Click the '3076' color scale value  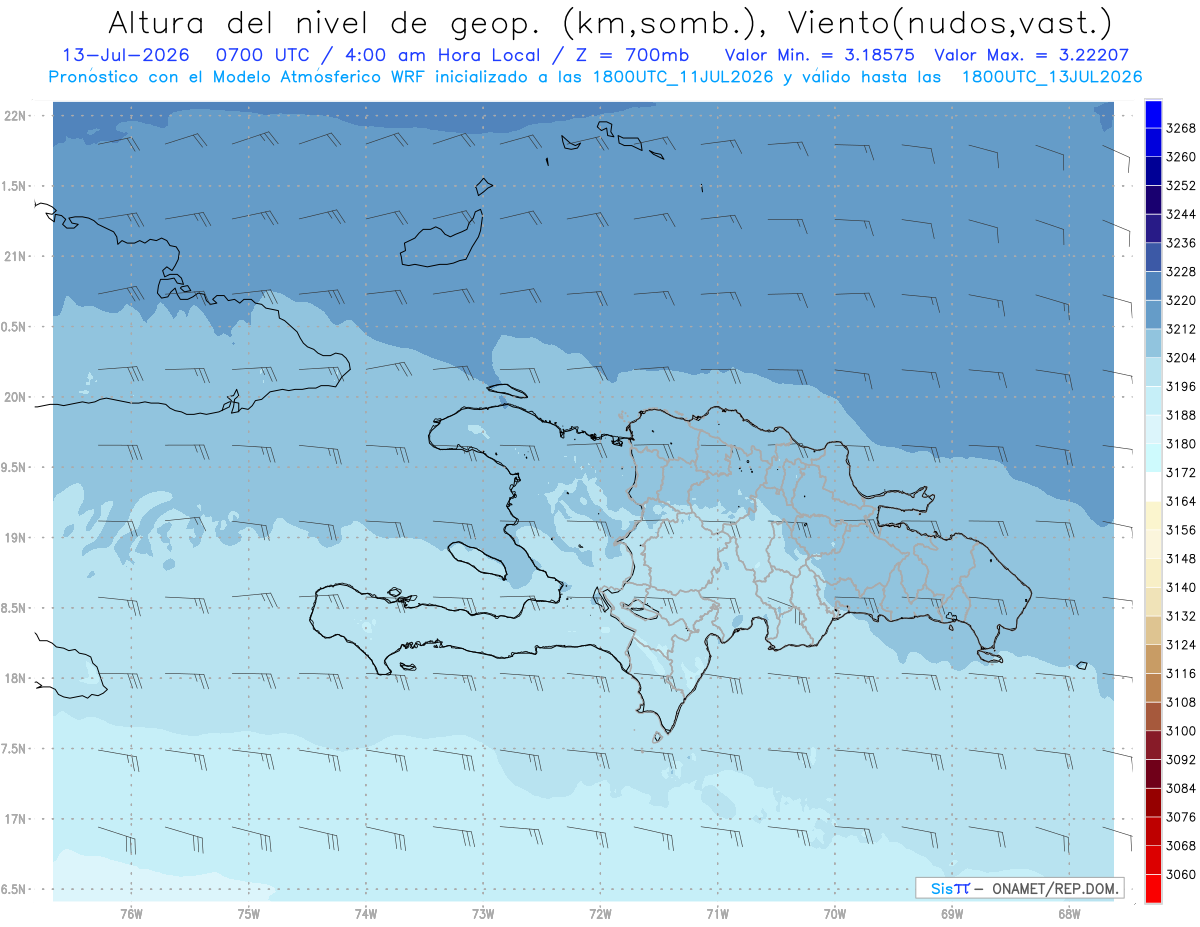point(1181,817)
